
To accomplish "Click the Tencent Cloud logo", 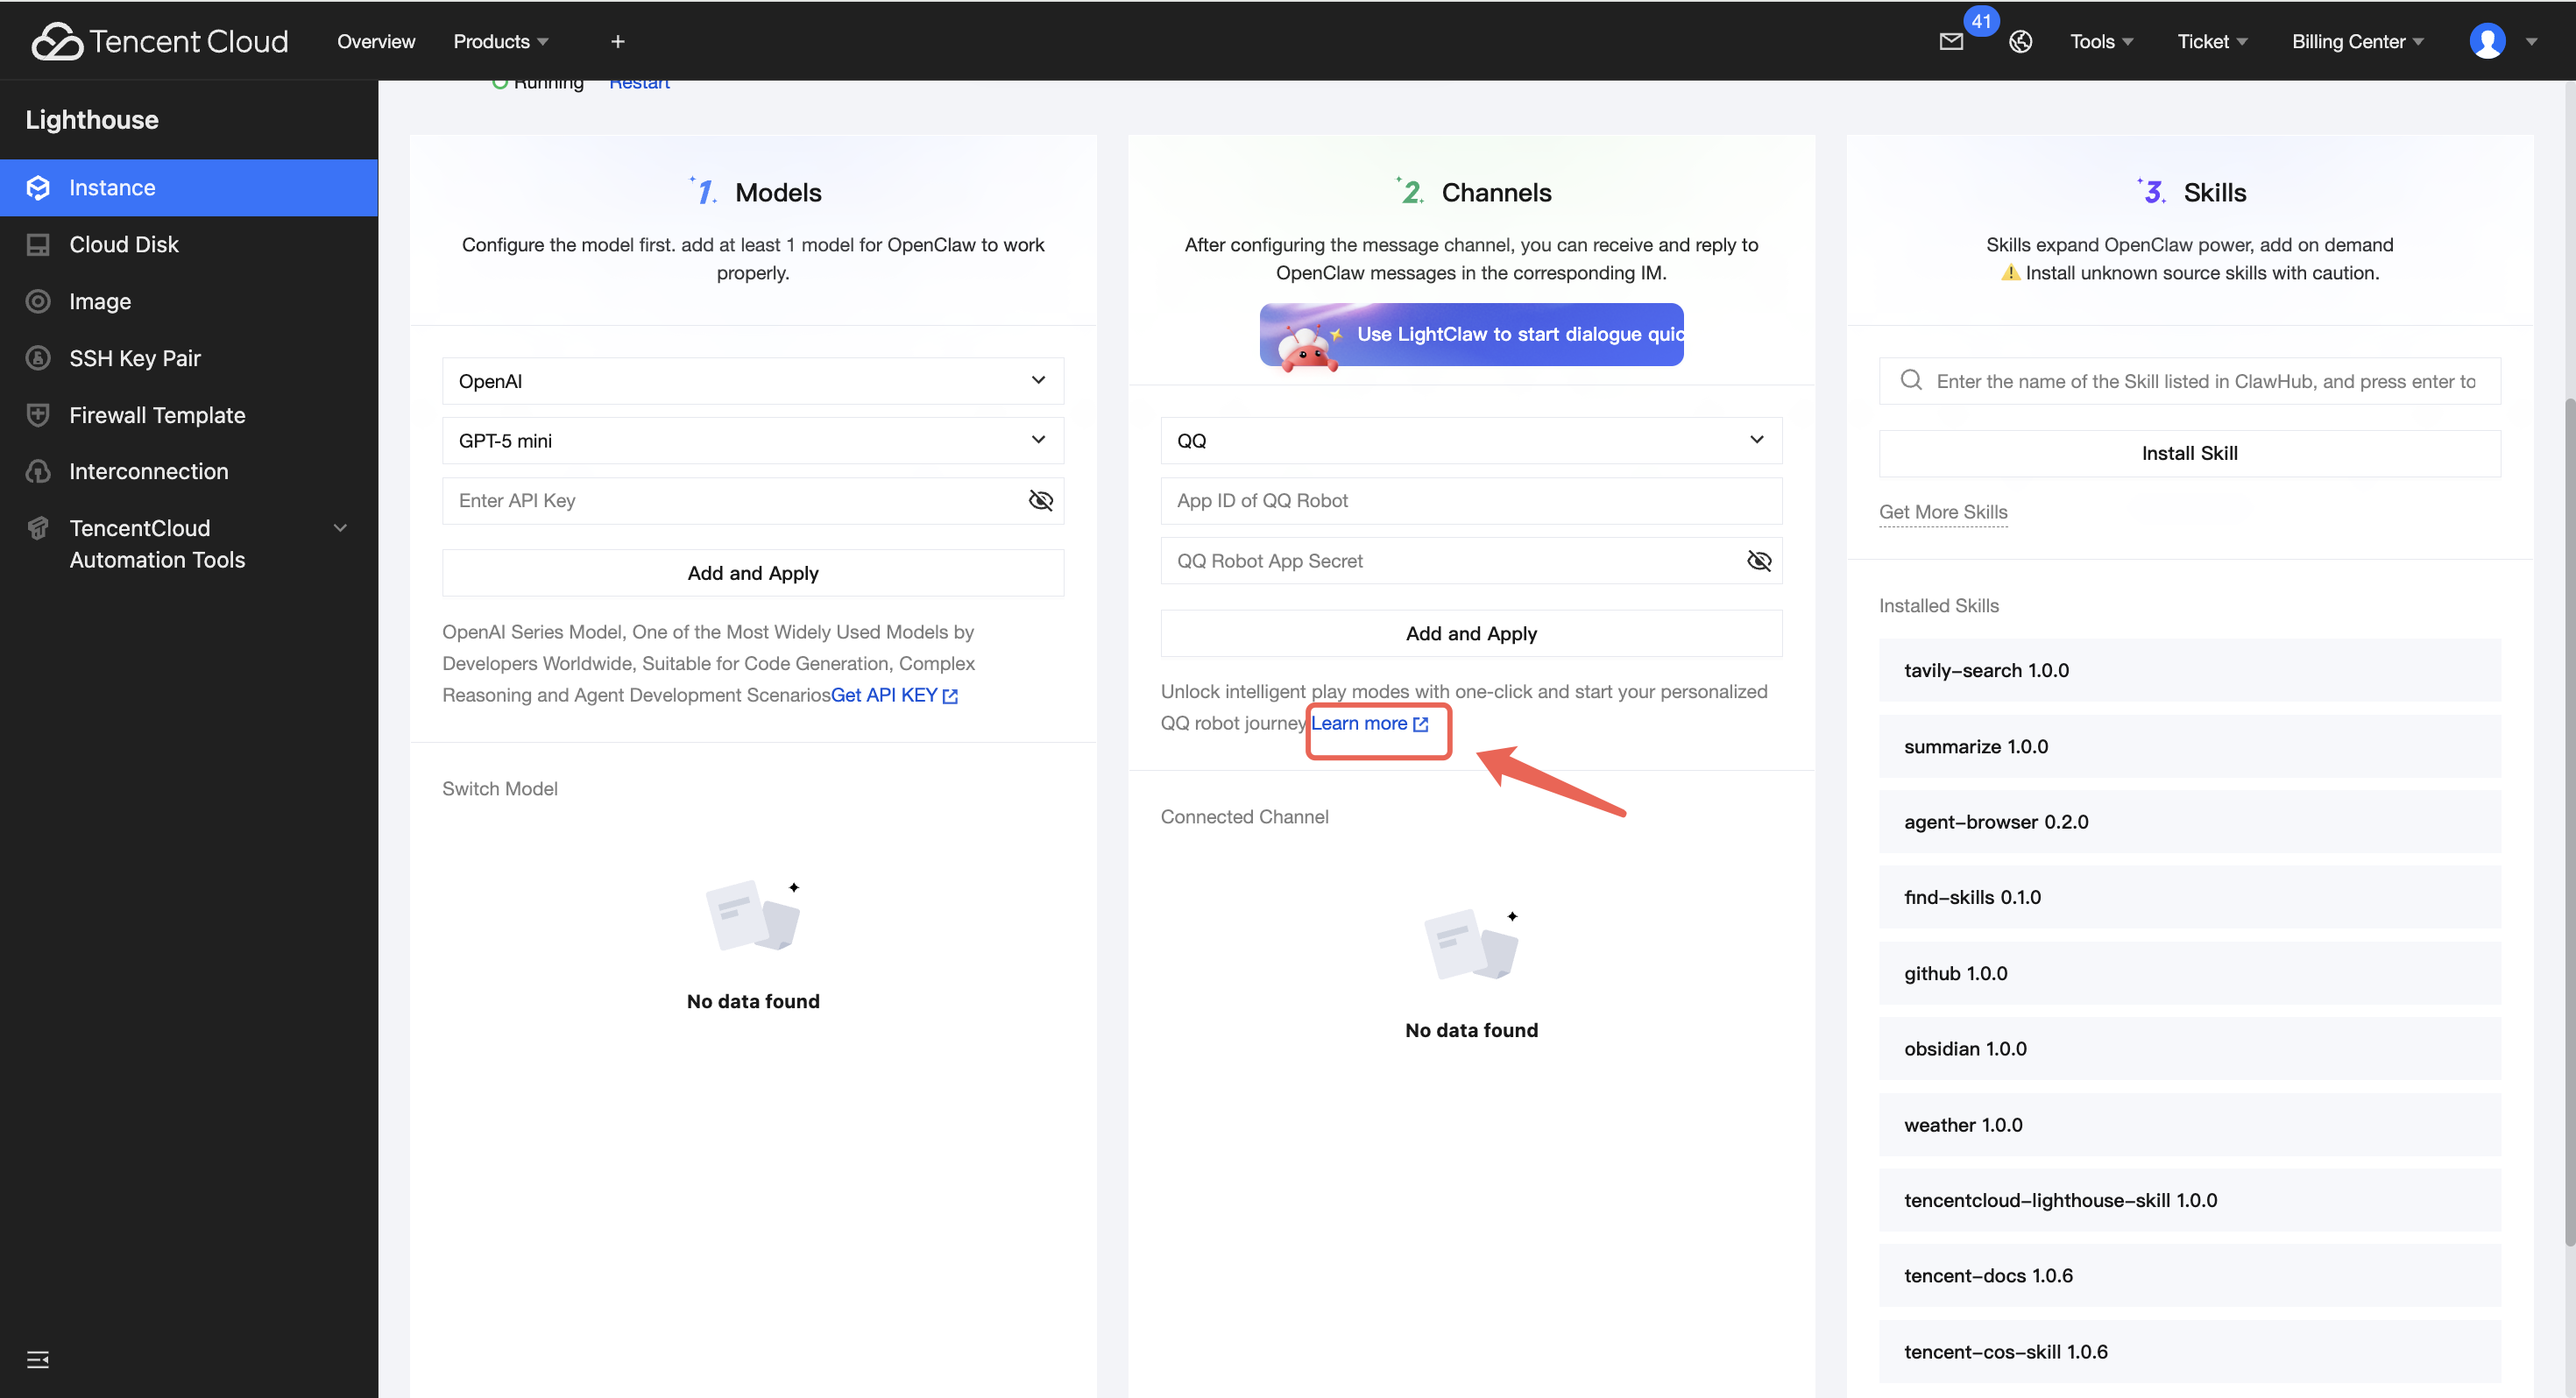I will [x=160, y=41].
